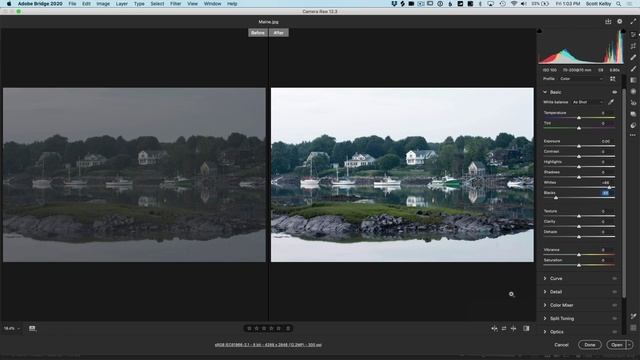Open more image settings three-dots icon

[633, 135]
